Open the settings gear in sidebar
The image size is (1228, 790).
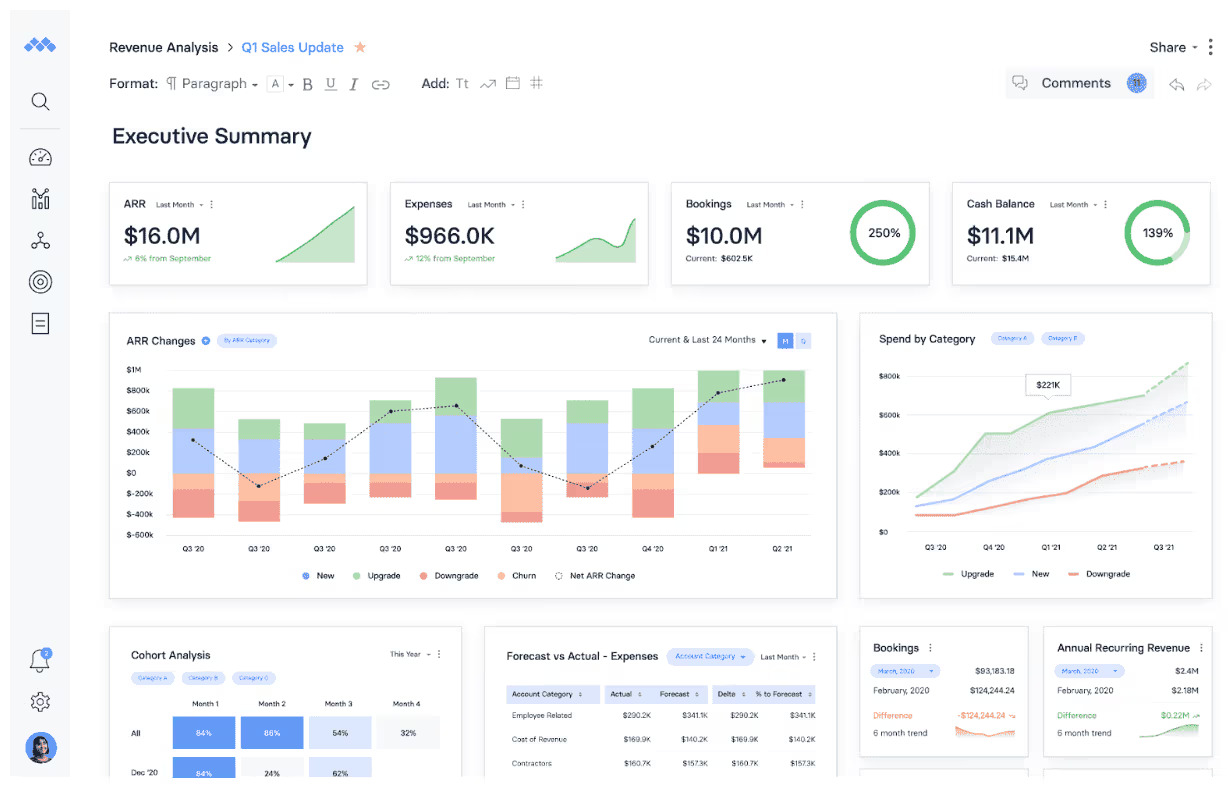[x=40, y=702]
